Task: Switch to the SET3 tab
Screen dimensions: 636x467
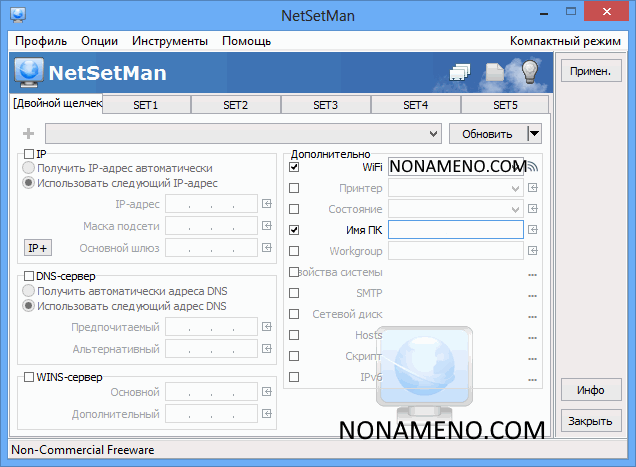Action: coord(325,105)
